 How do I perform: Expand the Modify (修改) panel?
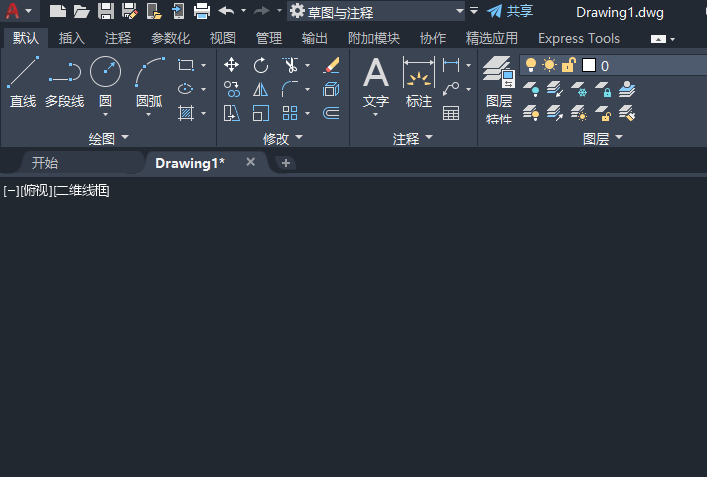pos(283,138)
